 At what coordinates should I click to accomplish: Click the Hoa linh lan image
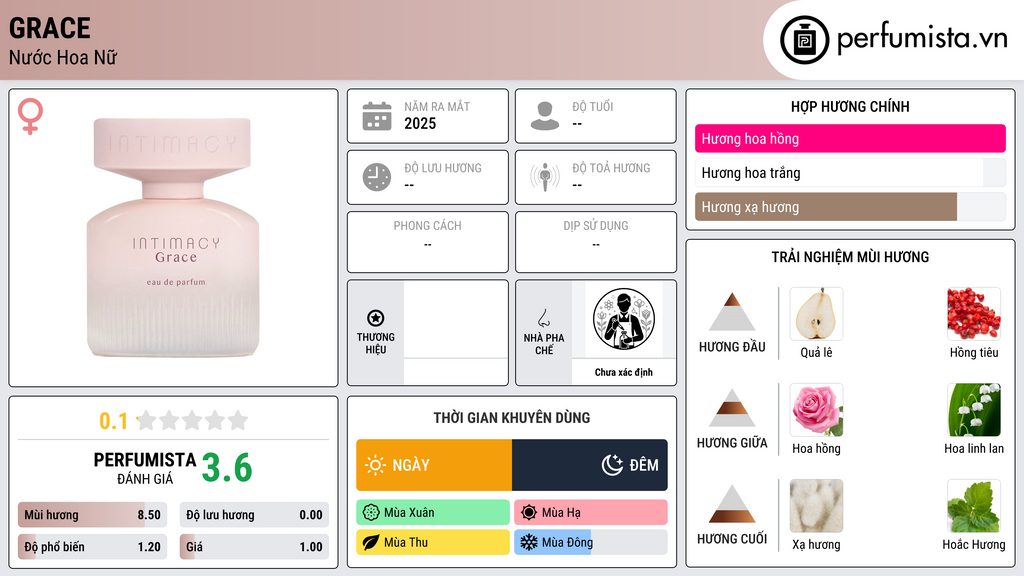point(974,410)
